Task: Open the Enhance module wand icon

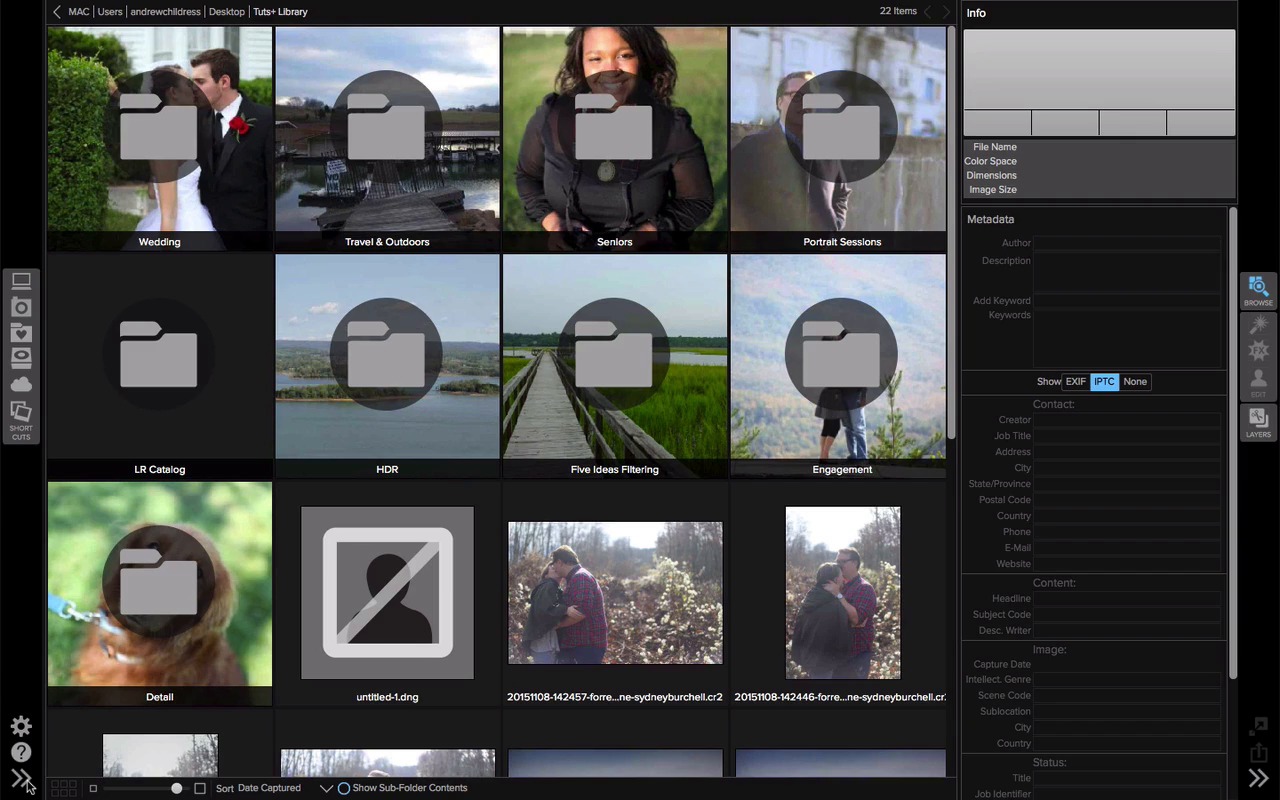Action: point(1258,324)
